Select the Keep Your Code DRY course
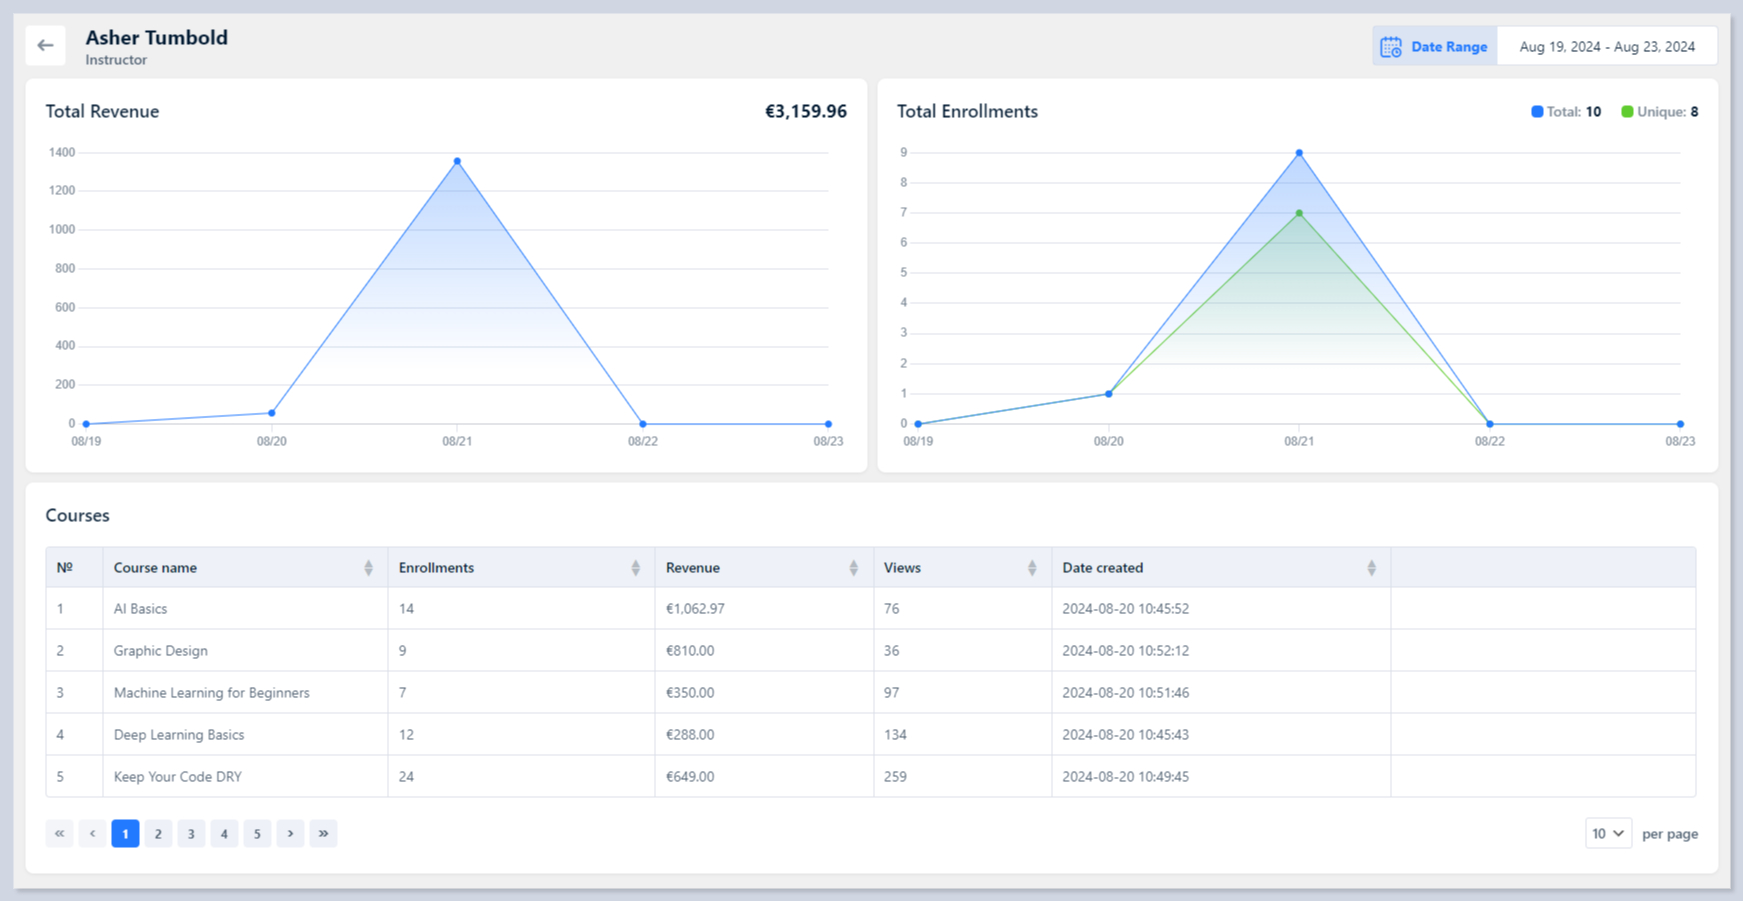The height and width of the screenshot is (901, 1743). [177, 777]
